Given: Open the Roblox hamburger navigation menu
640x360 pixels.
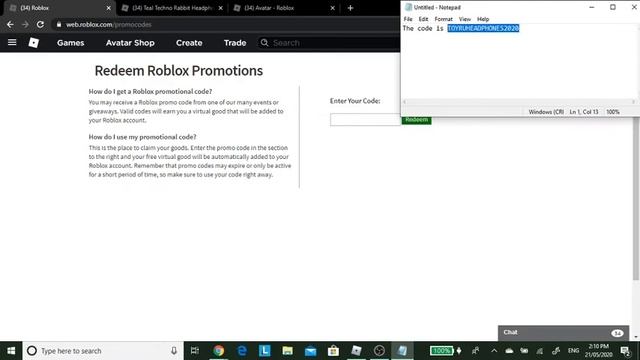Looking at the screenshot, I should tap(12, 42).
